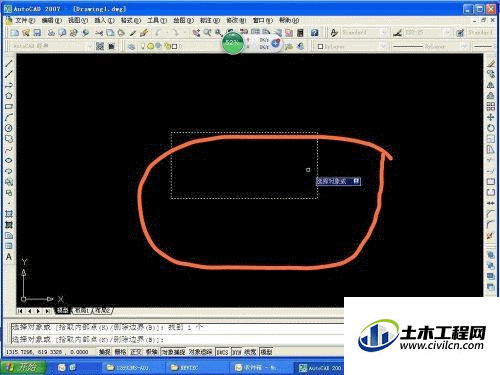Viewport: 500px width, 375px height.
Task: Click the Save icon in standard toolbar
Action: point(37,33)
